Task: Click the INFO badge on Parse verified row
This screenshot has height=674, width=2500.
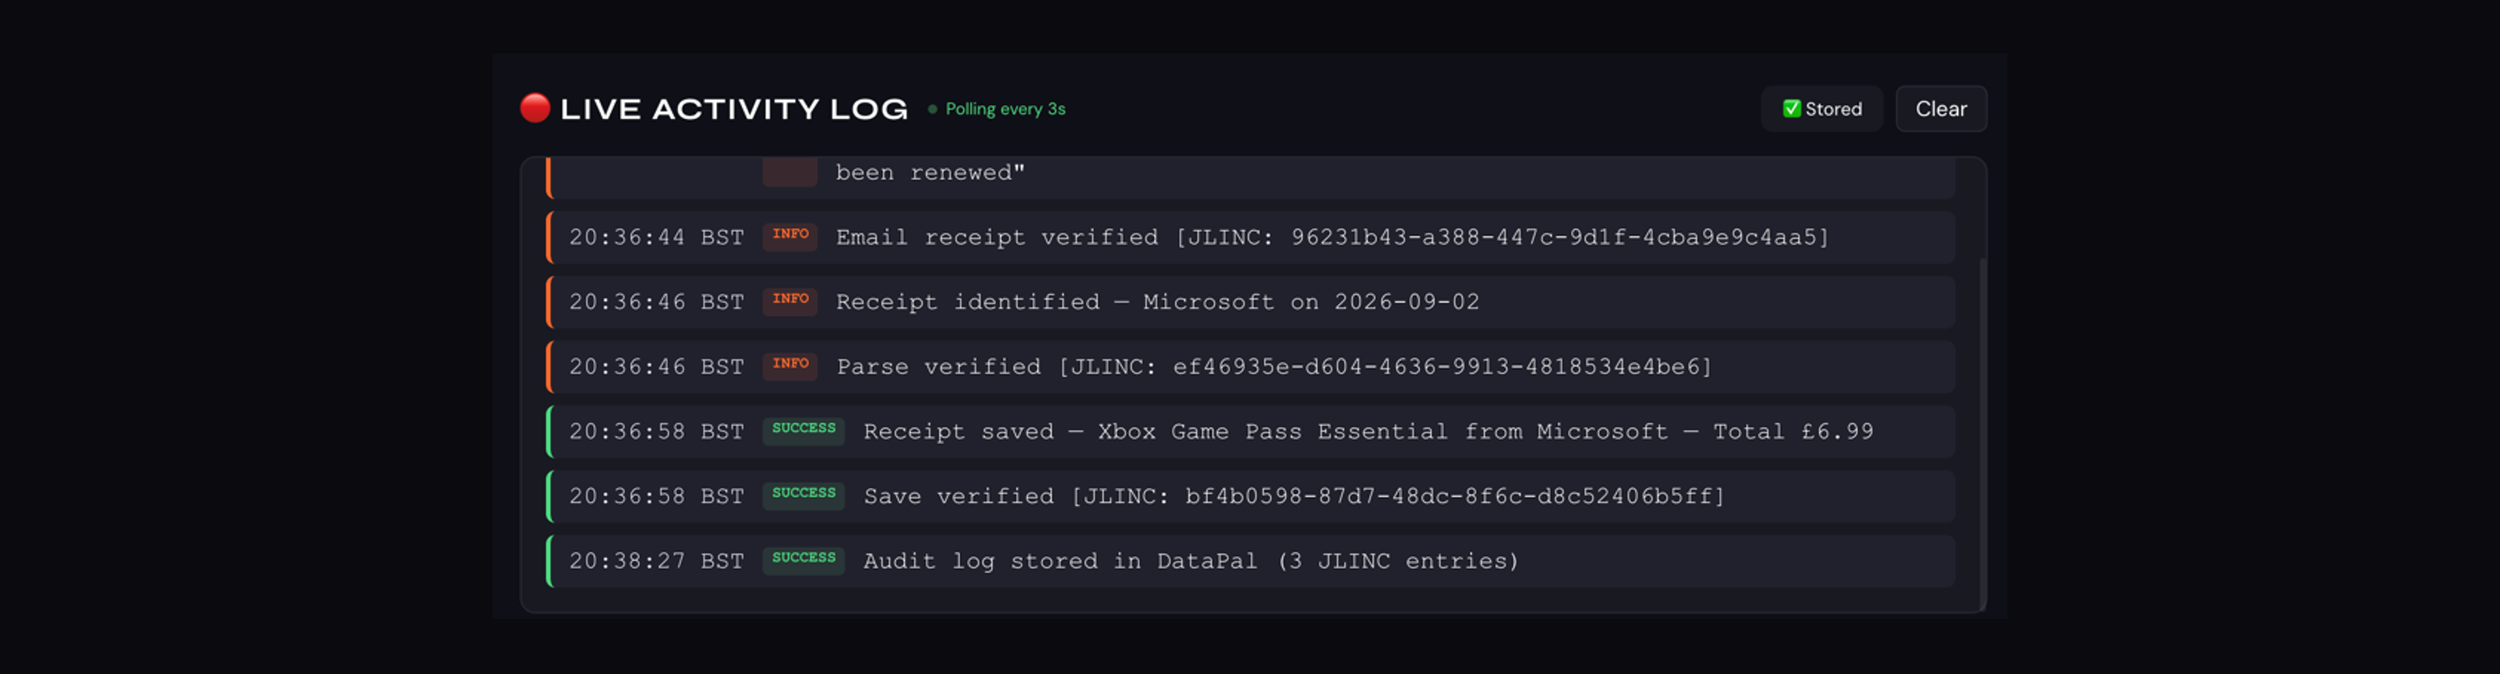Action: (790, 366)
